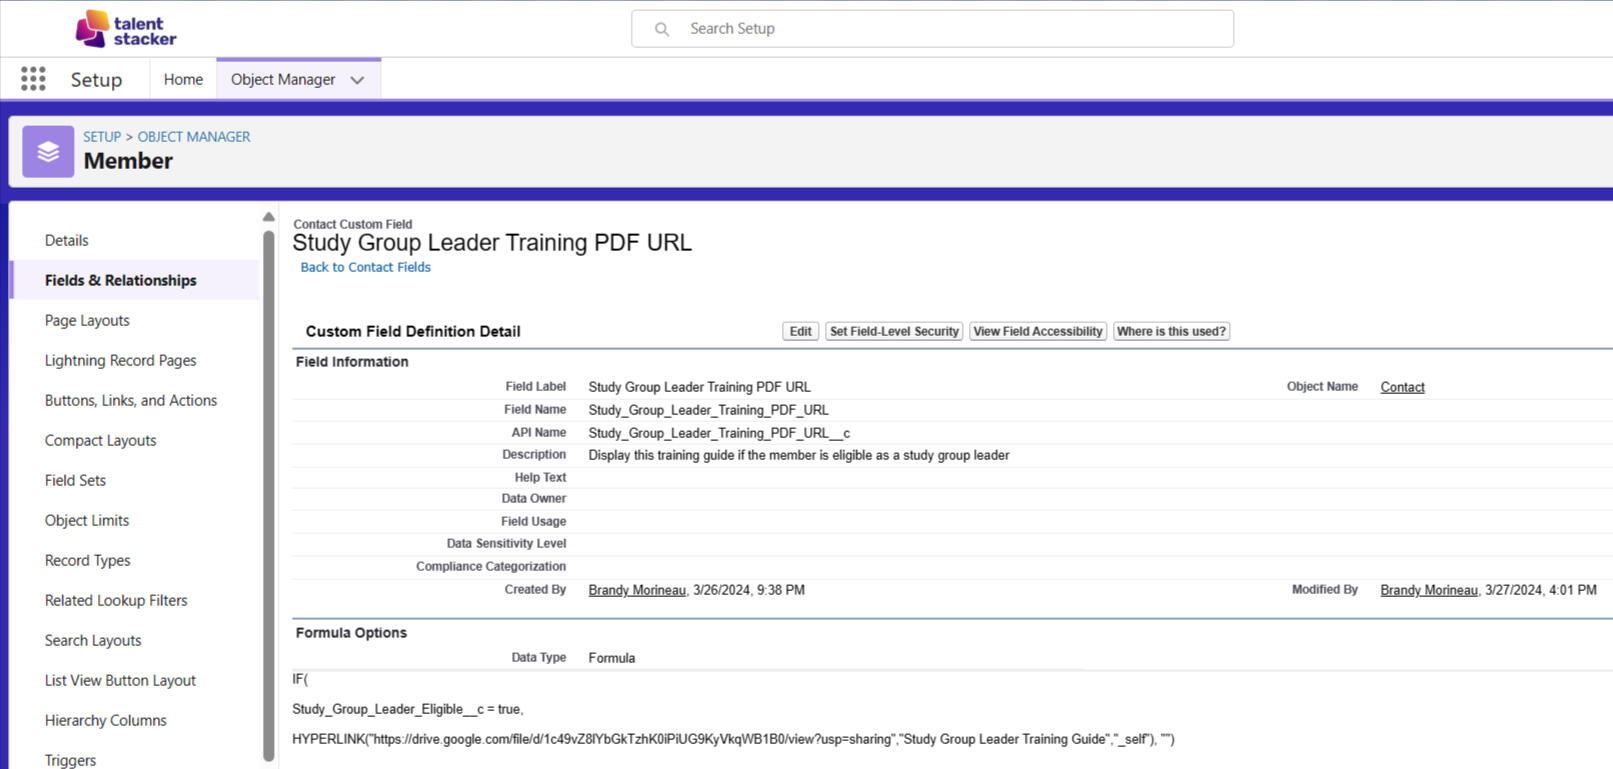Open View Field Accessibility
The image size is (1613, 769).
tap(1037, 331)
